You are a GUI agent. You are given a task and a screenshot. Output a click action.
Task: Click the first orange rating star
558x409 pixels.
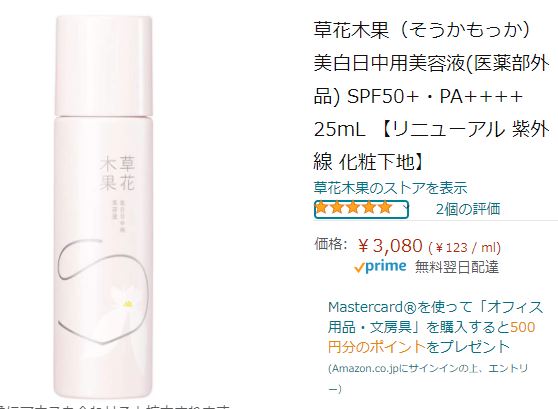tap(322, 207)
